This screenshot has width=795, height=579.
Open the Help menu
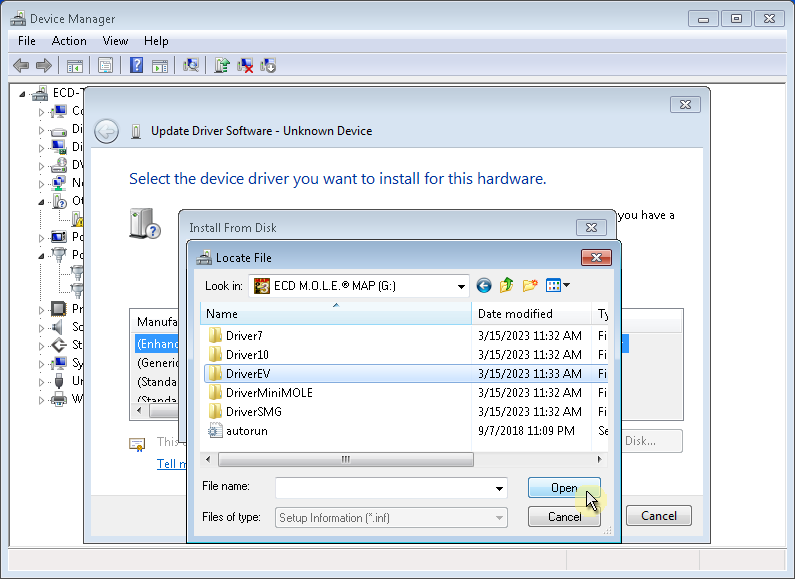(156, 41)
